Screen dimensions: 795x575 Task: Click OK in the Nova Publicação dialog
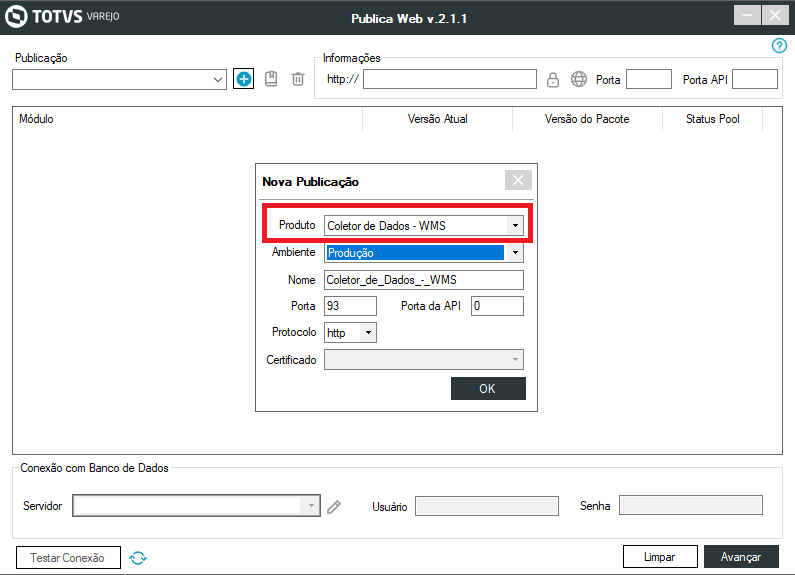coord(488,388)
